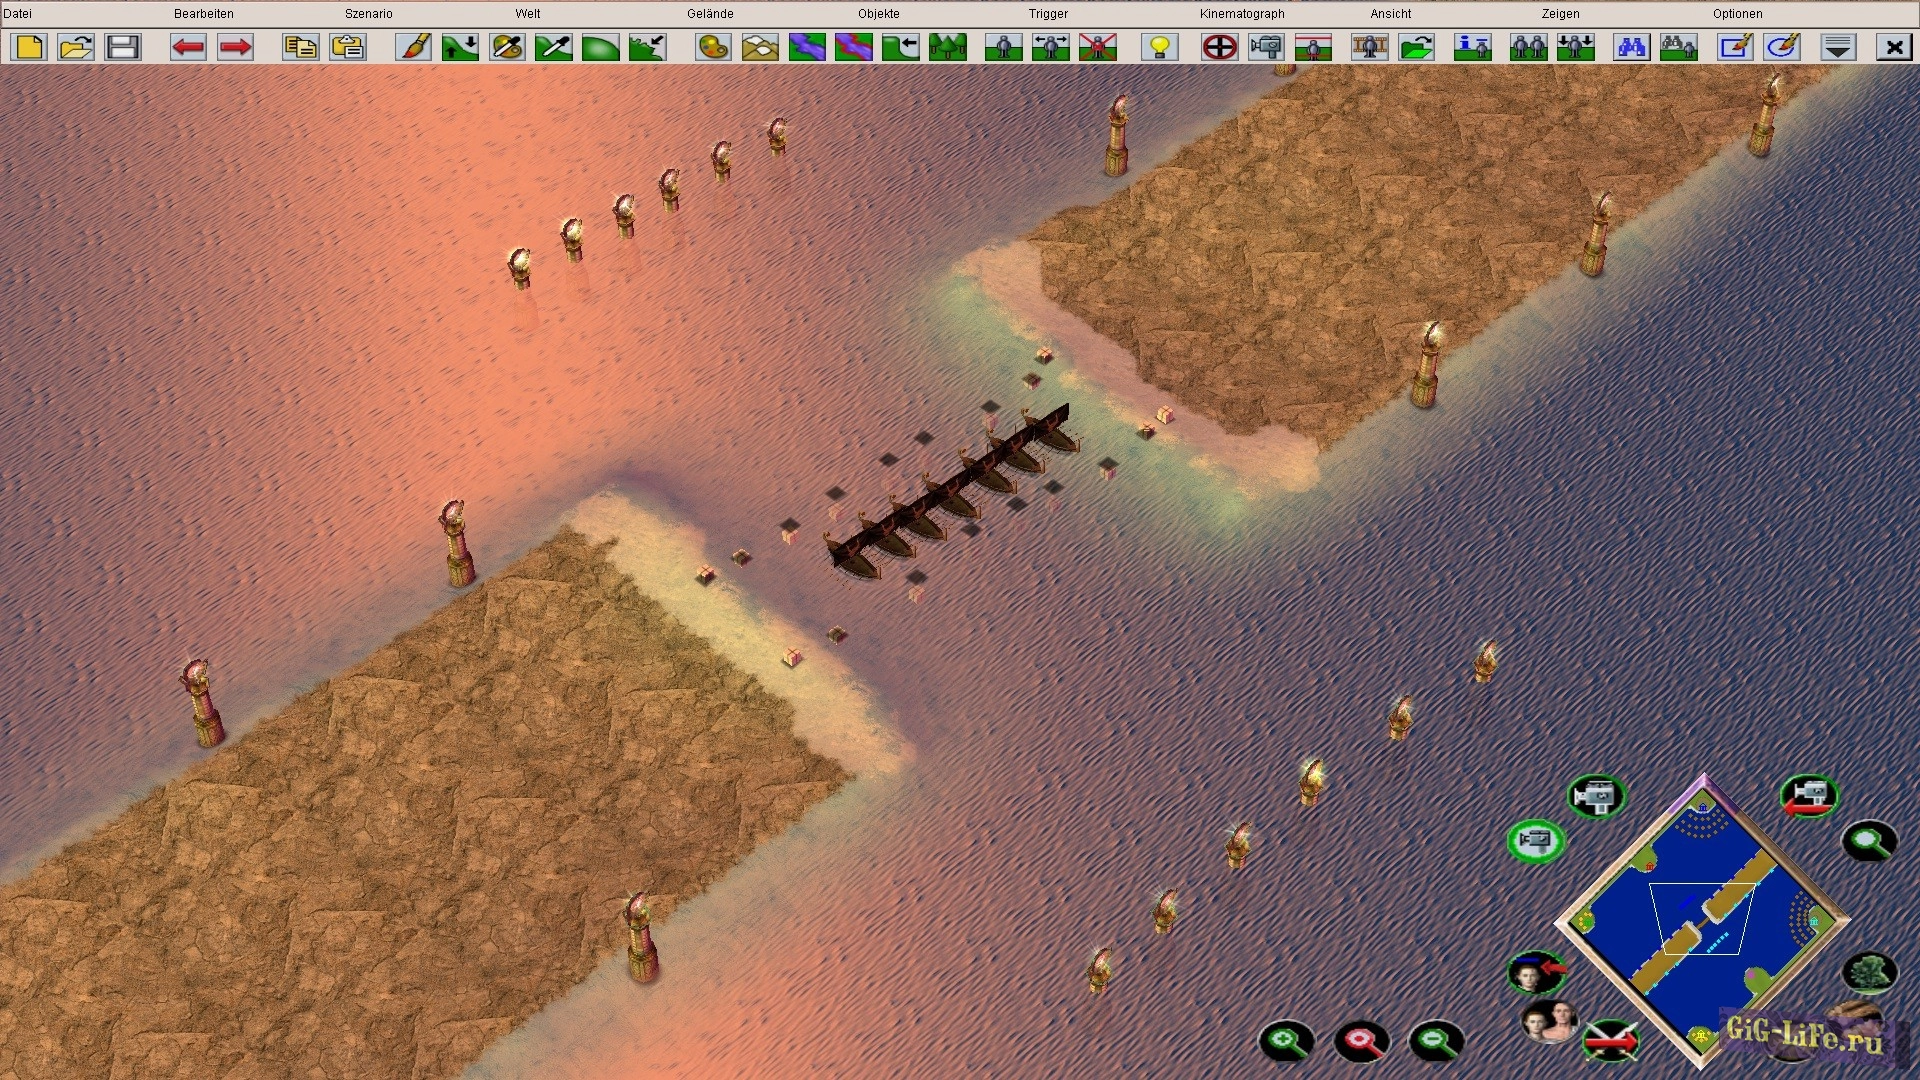Click the new scenario page icon

(x=29, y=47)
